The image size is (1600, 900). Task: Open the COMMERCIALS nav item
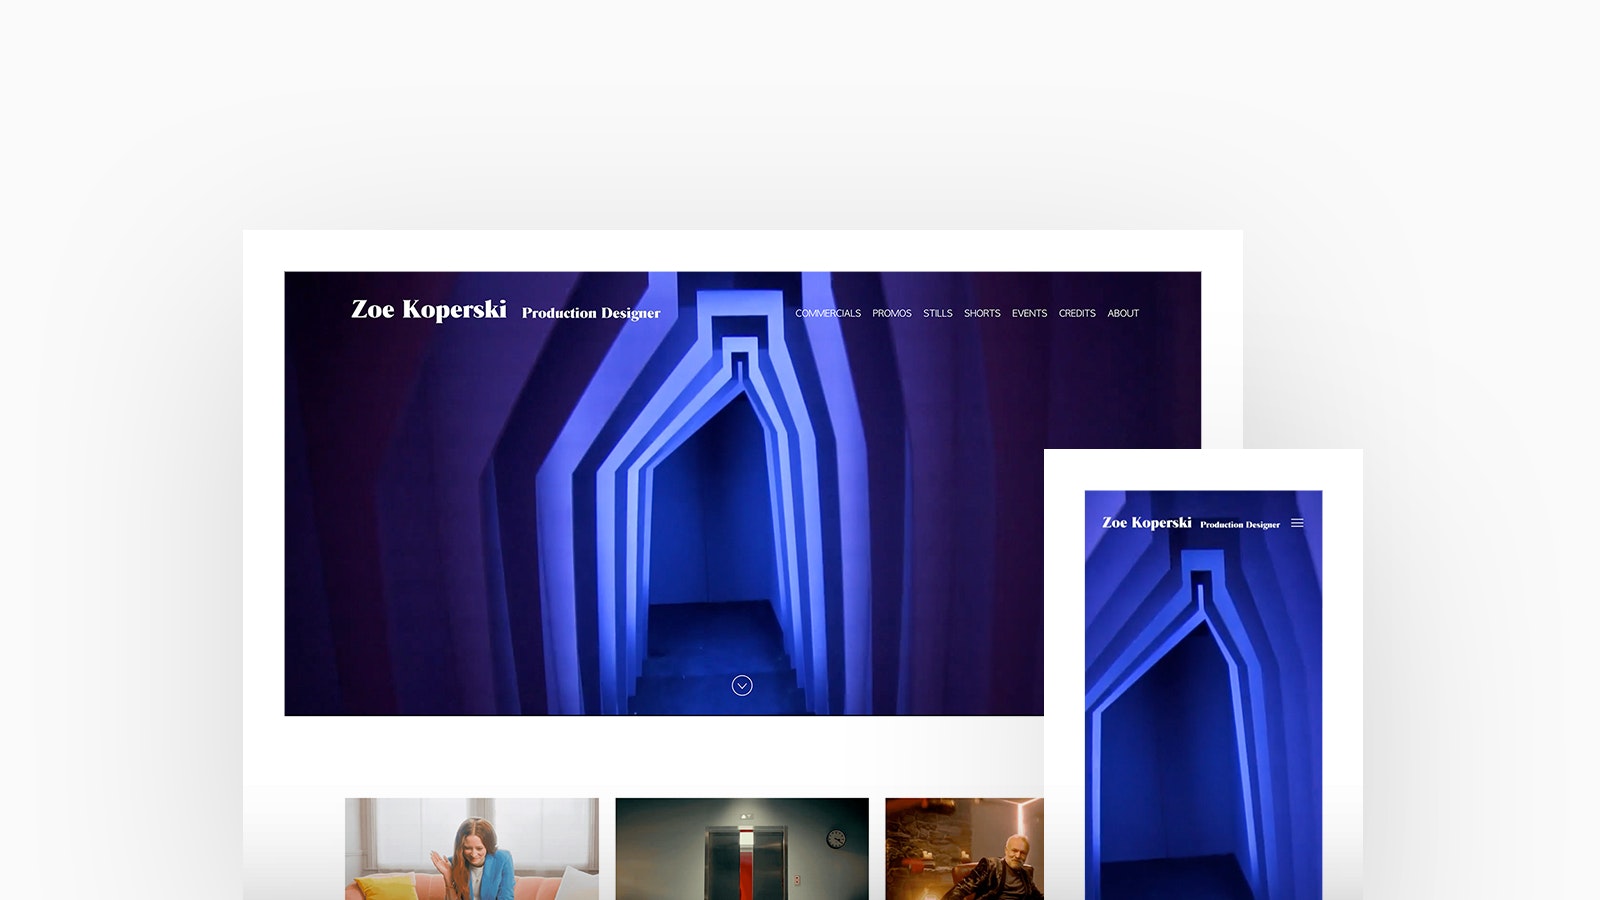coord(828,313)
